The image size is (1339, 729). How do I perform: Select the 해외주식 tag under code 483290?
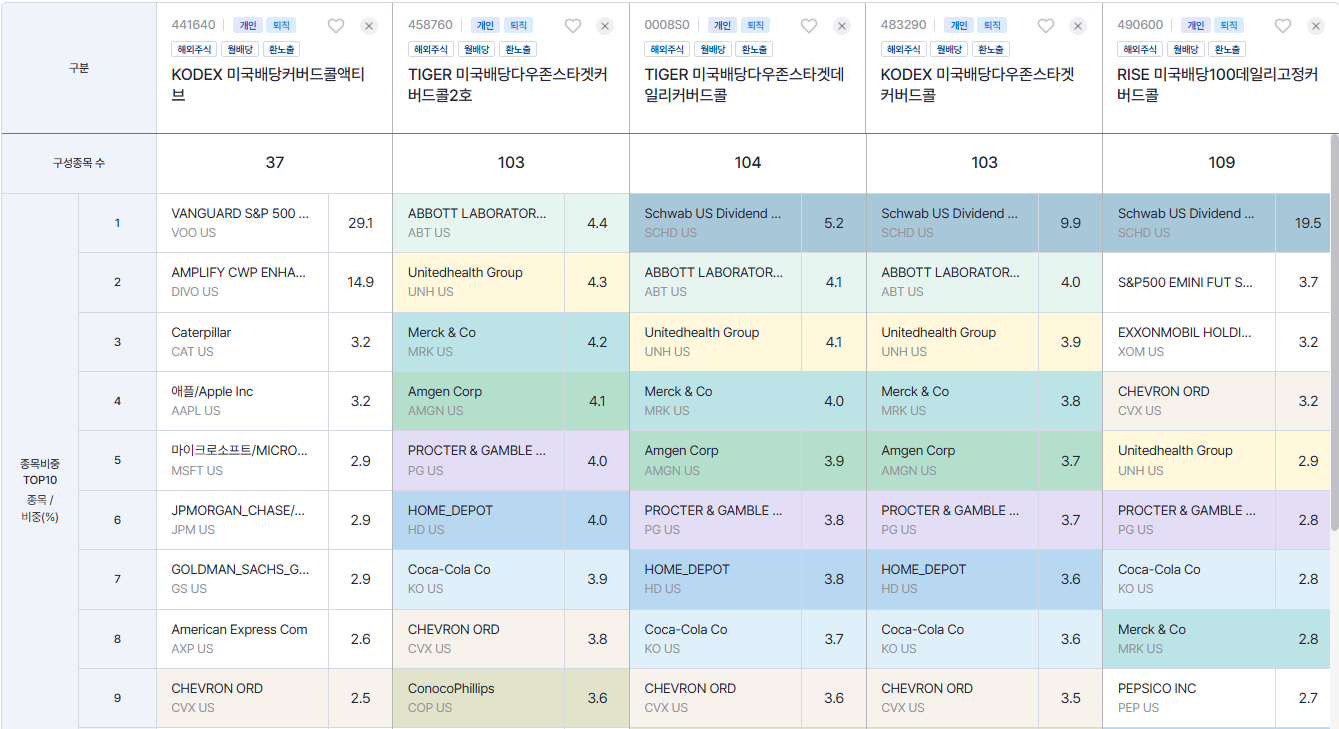[x=904, y=49]
